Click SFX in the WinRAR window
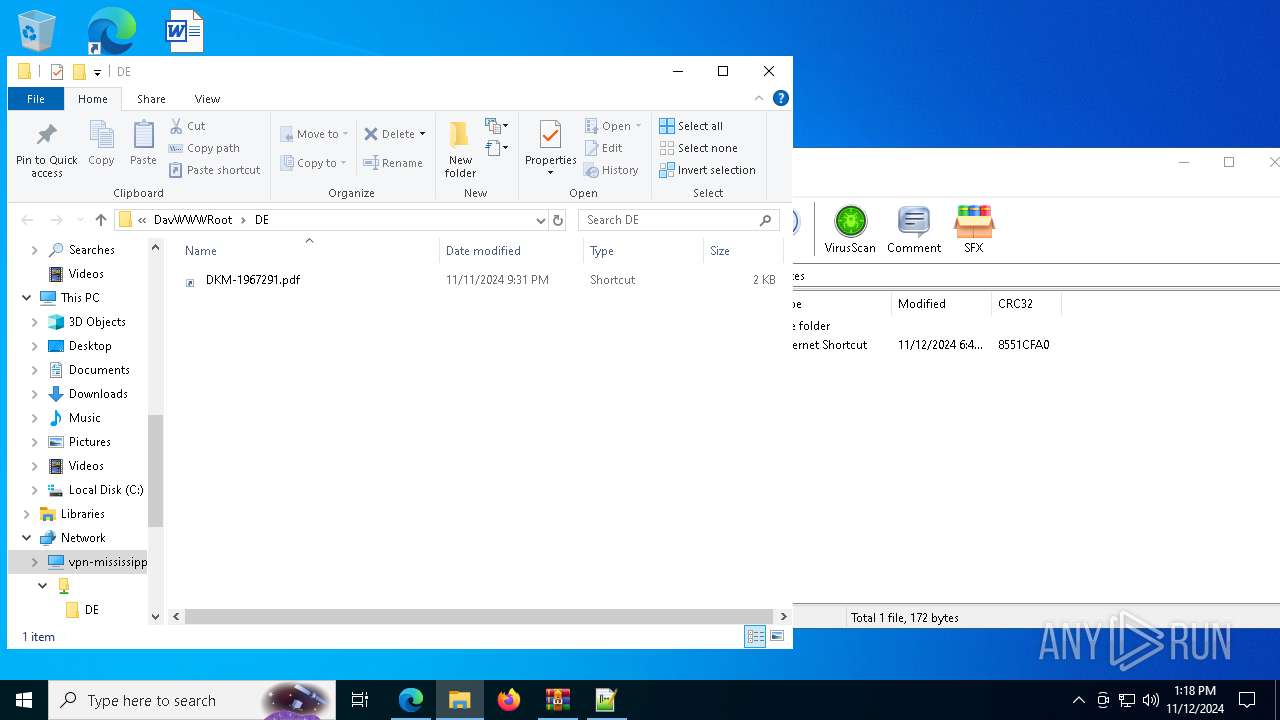 (x=974, y=229)
